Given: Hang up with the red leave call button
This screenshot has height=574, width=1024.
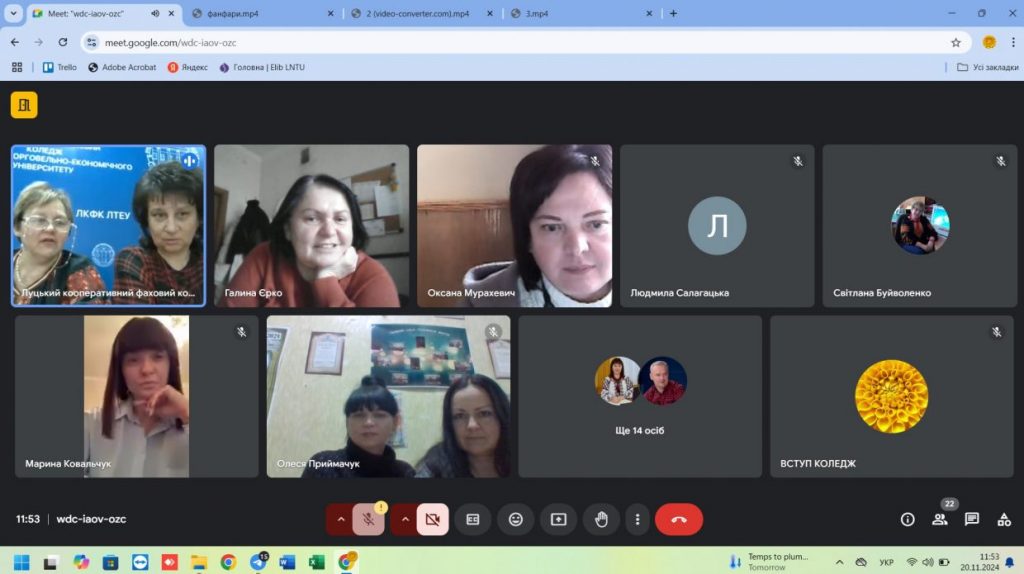Looking at the screenshot, I should 679,520.
